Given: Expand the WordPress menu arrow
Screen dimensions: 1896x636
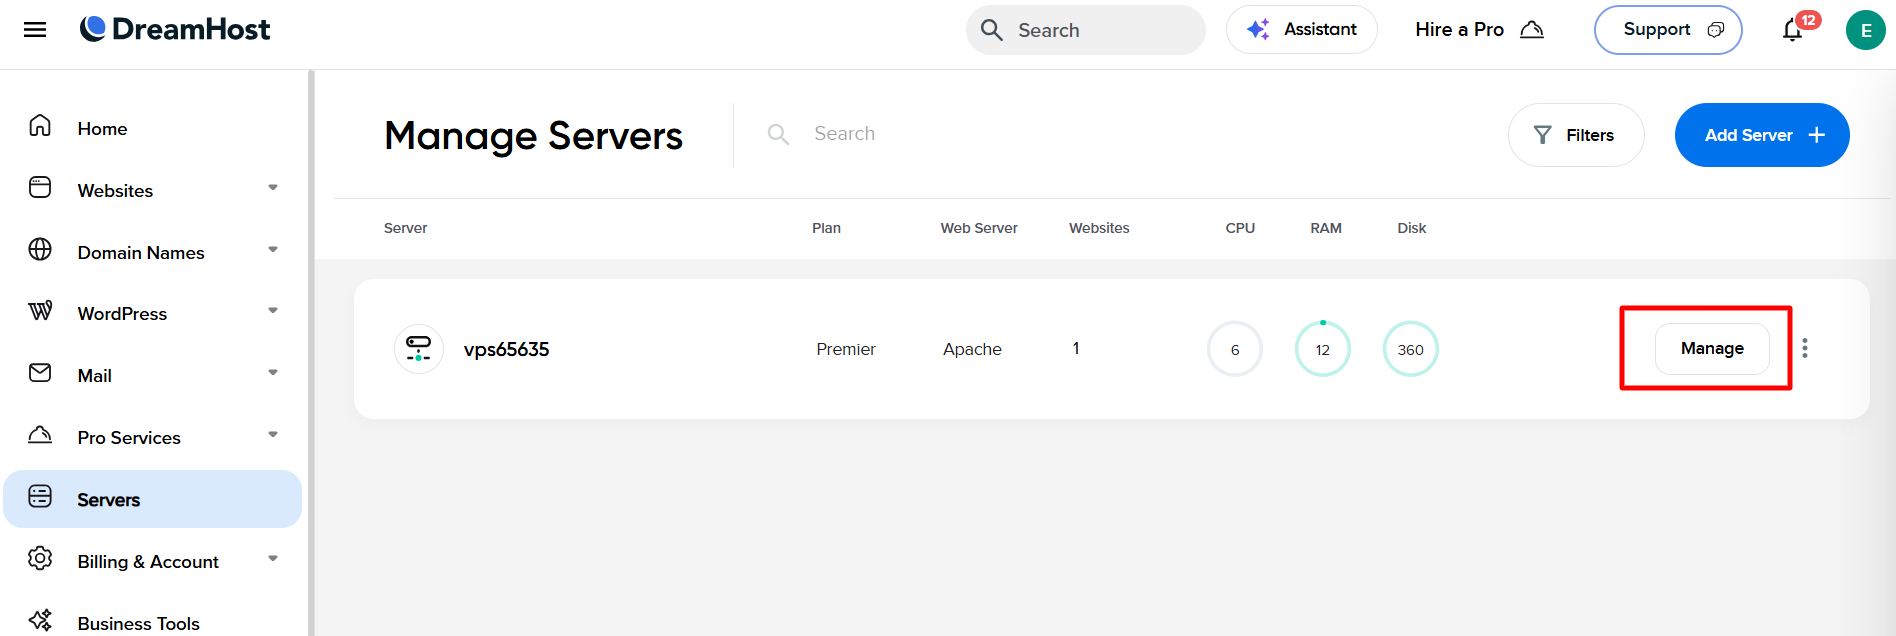Looking at the screenshot, I should [x=273, y=311].
